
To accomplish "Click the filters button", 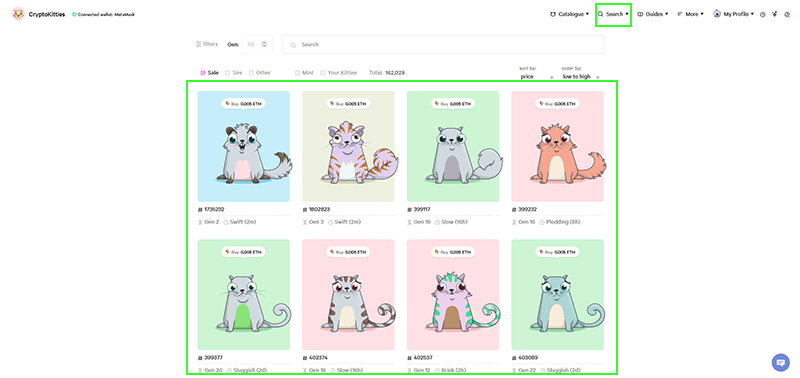I will click(207, 44).
